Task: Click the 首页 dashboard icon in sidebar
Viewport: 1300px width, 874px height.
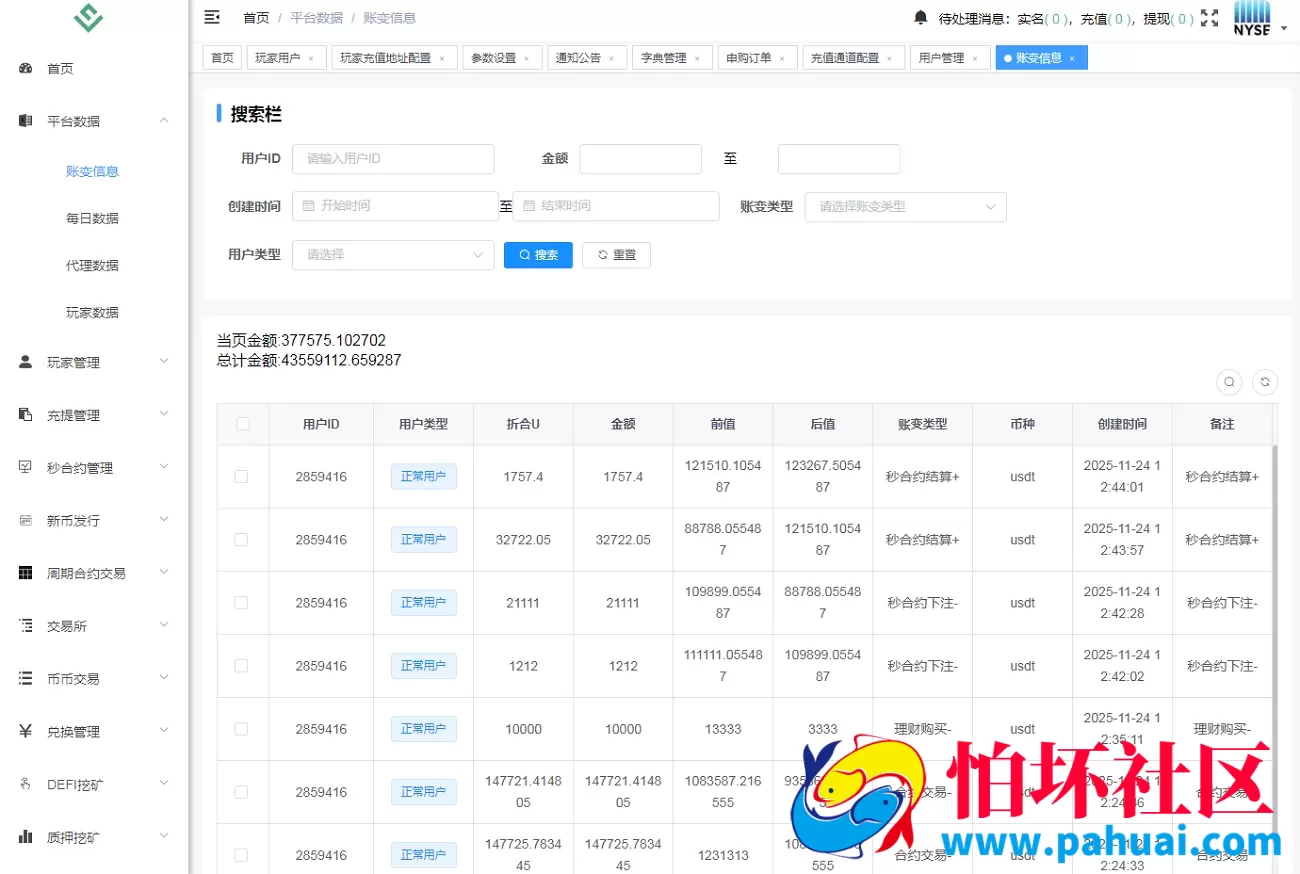Action: 26,68
